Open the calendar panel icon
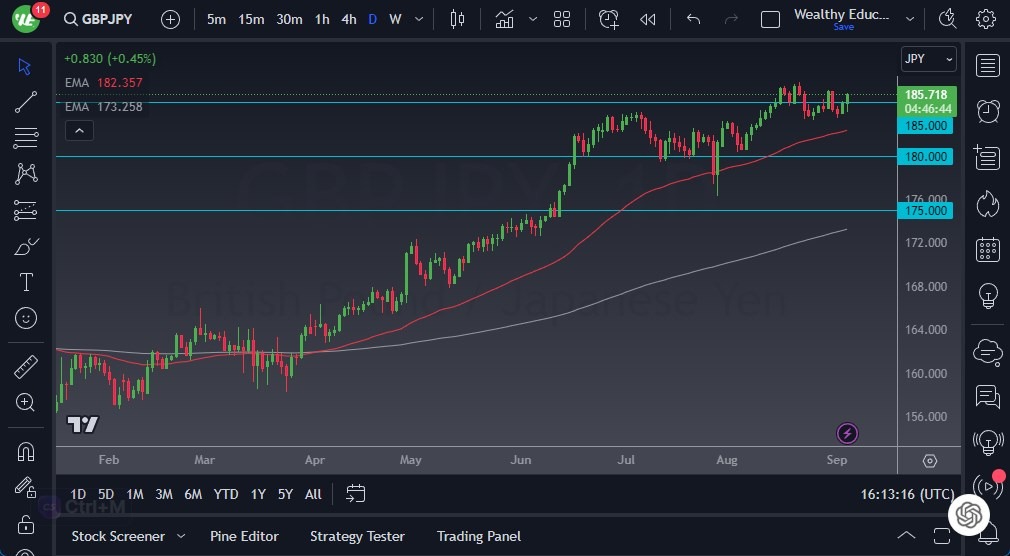This screenshot has height=556, width=1010. pyautogui.click(x=988, y=250)
